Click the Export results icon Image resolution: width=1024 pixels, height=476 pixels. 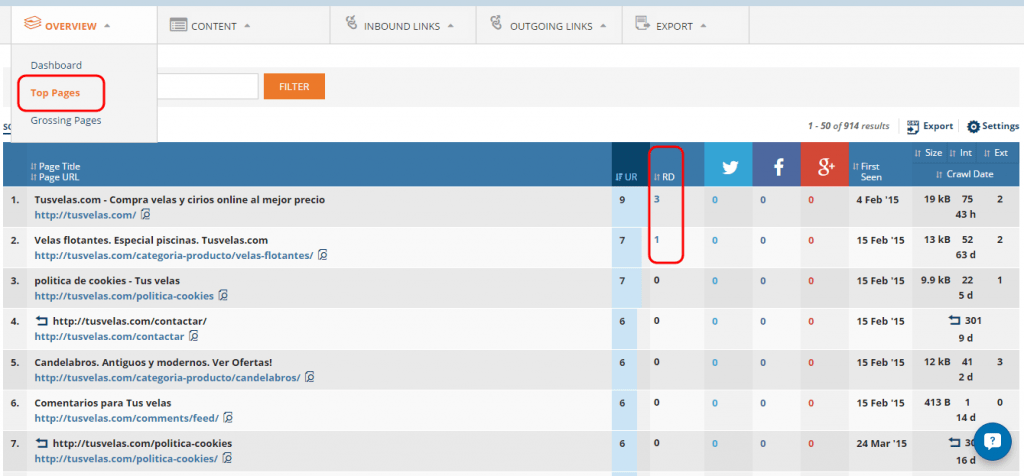pyautogui.click(x=913, y=127)
